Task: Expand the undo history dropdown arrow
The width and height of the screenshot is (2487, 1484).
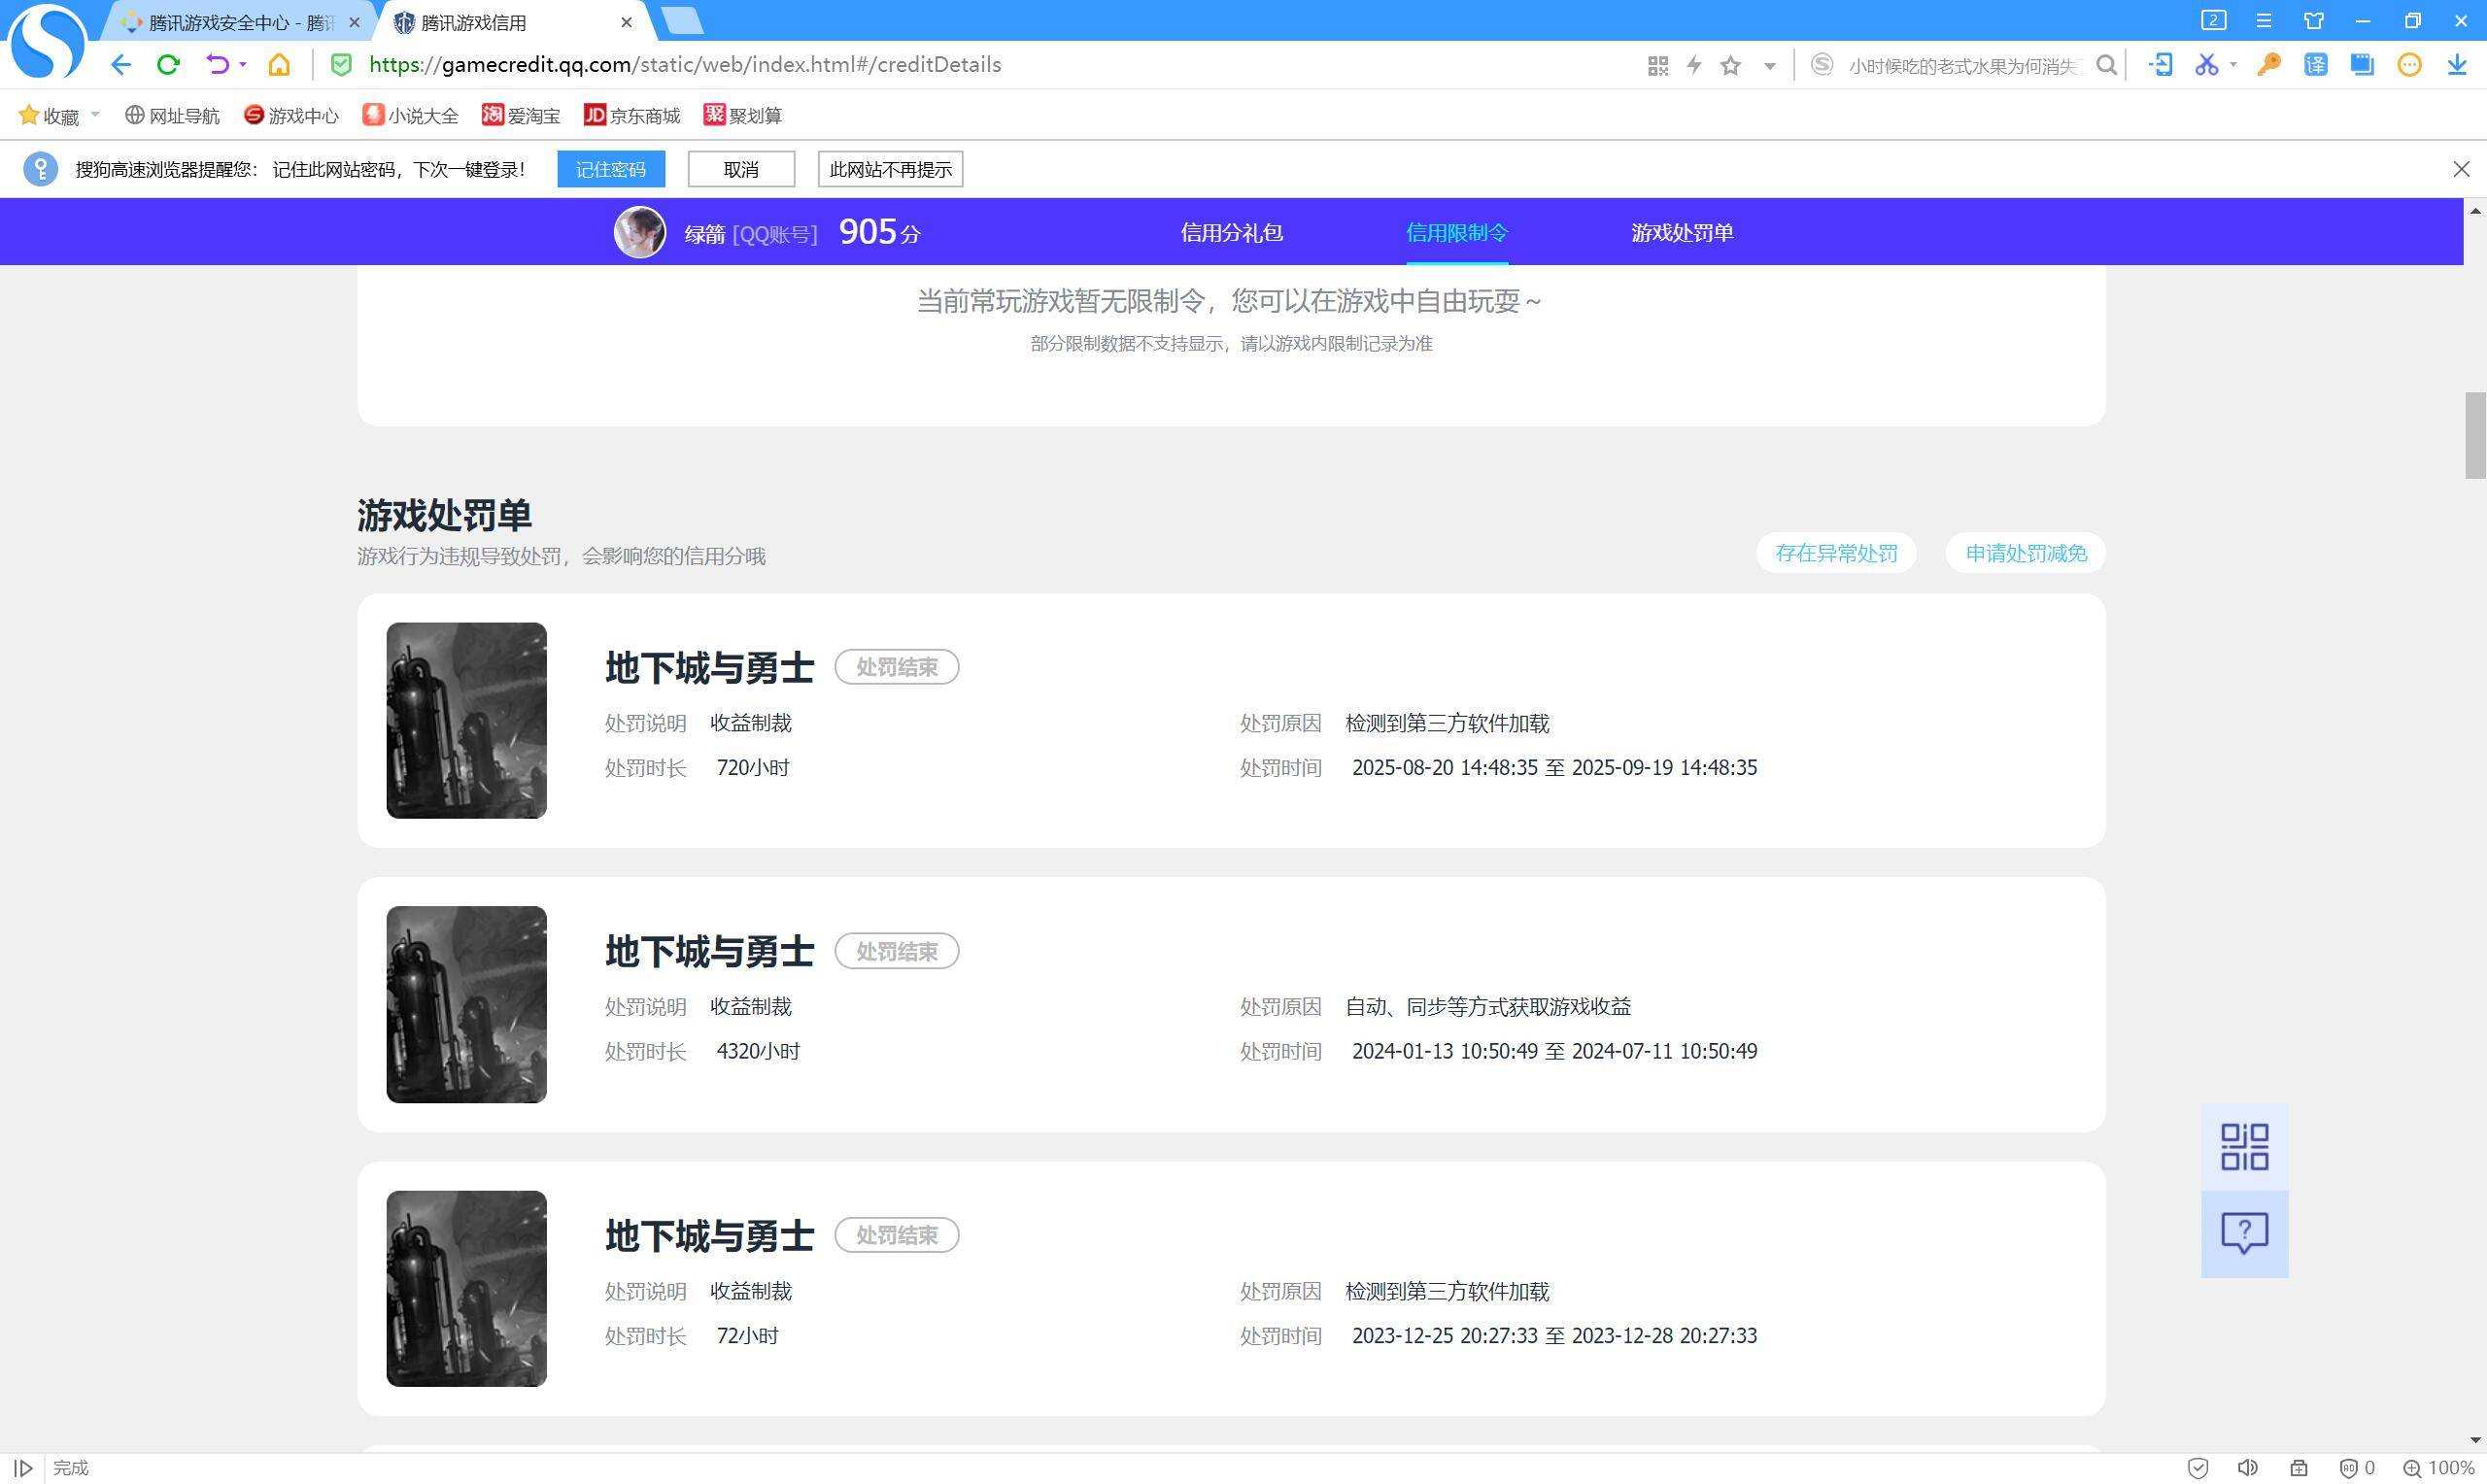Action: 243,65
